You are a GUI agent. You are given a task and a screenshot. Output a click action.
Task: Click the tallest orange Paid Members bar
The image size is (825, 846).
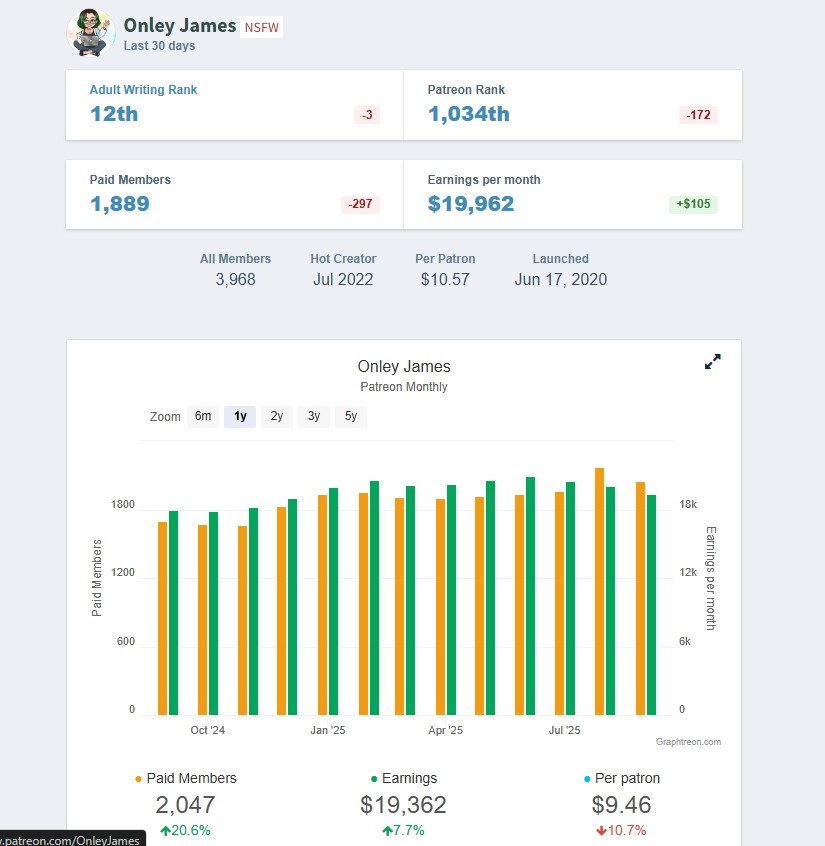pyautogui.click(x=599, y=591)
